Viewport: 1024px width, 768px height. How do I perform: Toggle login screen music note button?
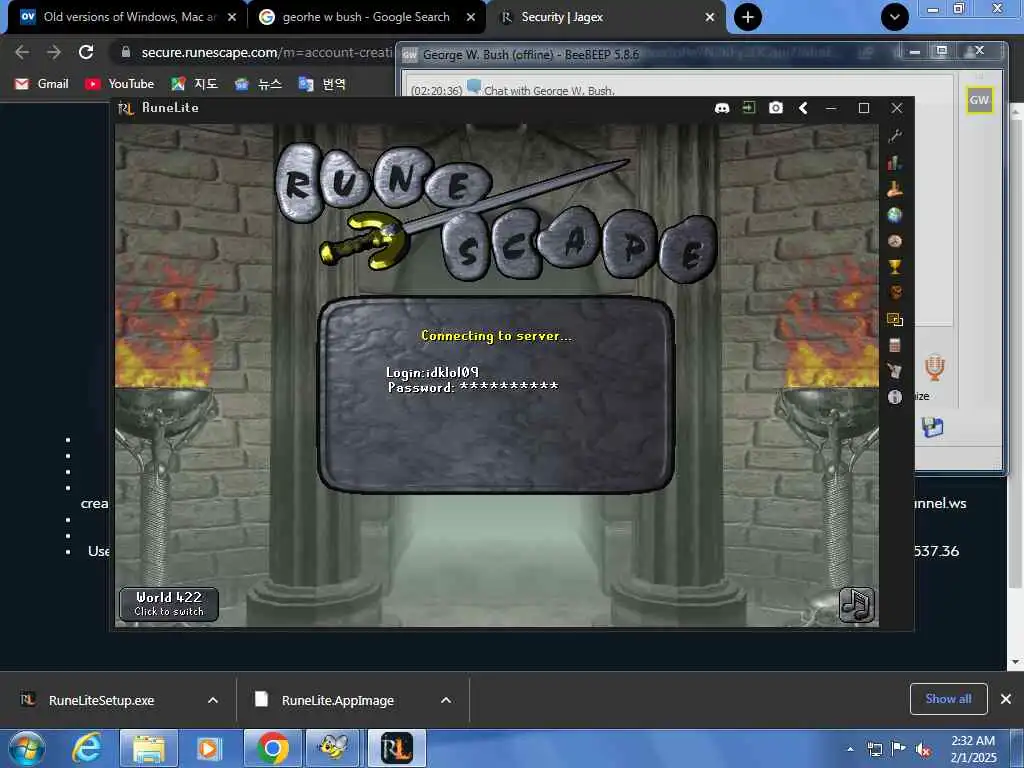pos(856,605)
